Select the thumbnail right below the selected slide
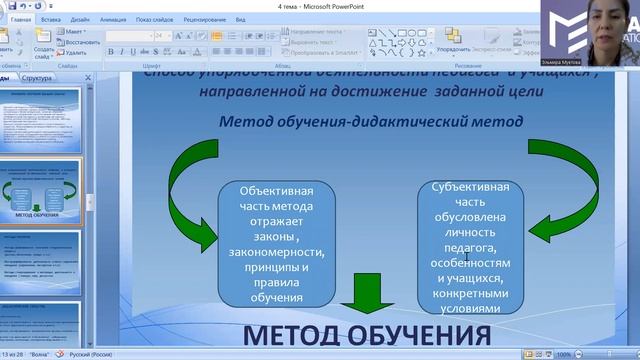The height and width of the screenshot is (360, 640). coord(40,263)
